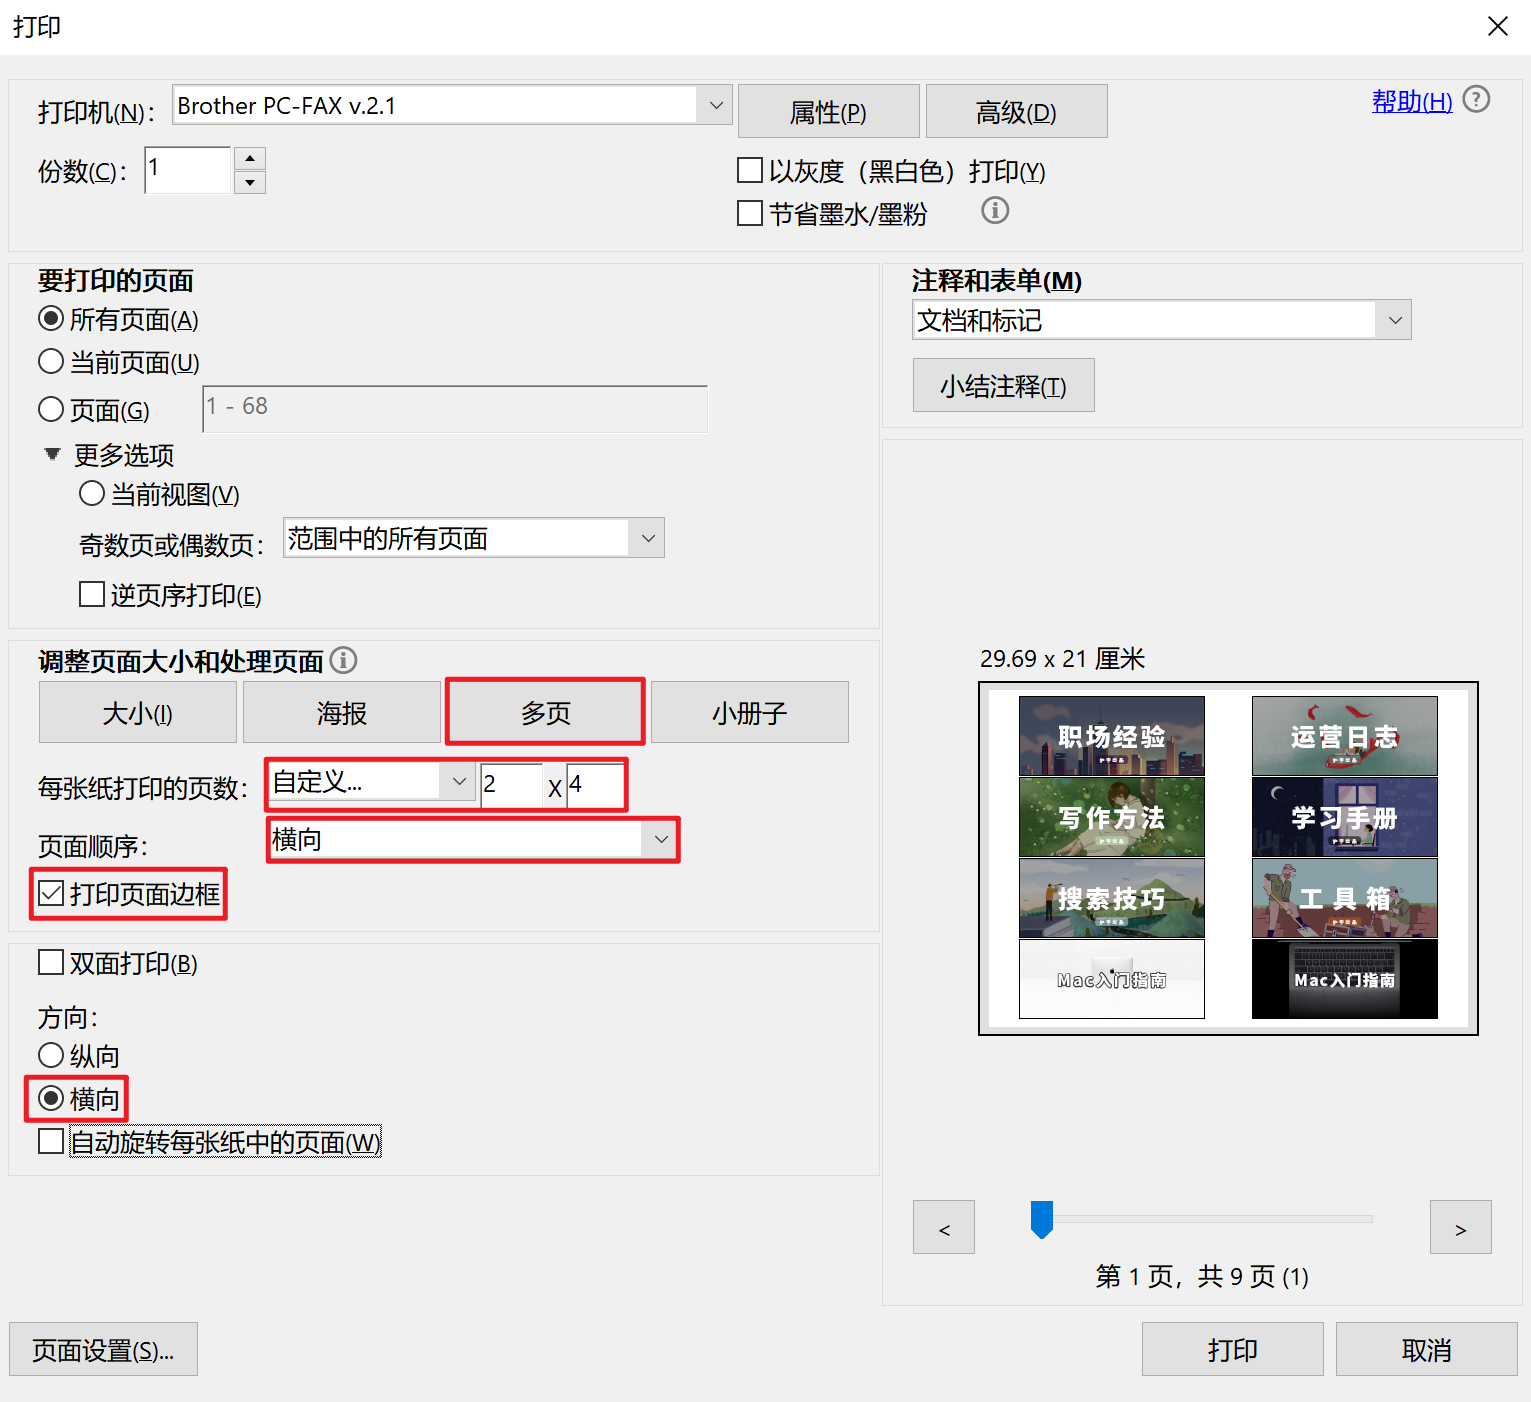The height and width of the screenshot is (1402, 1531).
Task: Click info icon beside 调整页面大小和处理页面
Action: [343, 660]
